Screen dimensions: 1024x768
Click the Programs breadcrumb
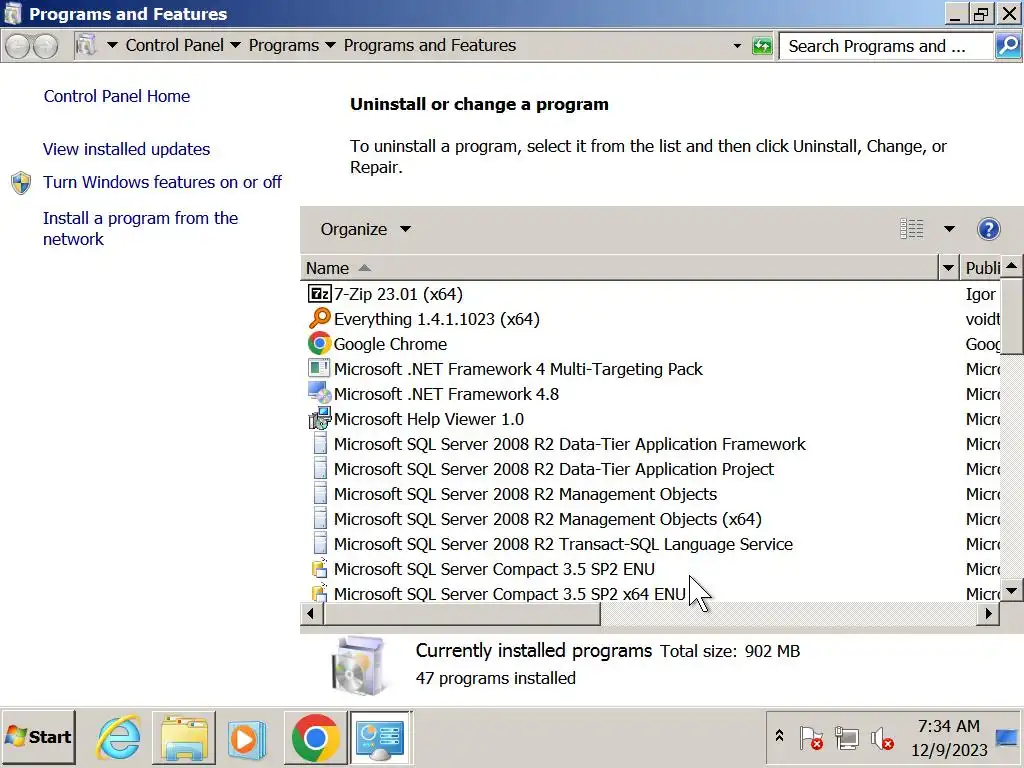(x=283, y=45)
